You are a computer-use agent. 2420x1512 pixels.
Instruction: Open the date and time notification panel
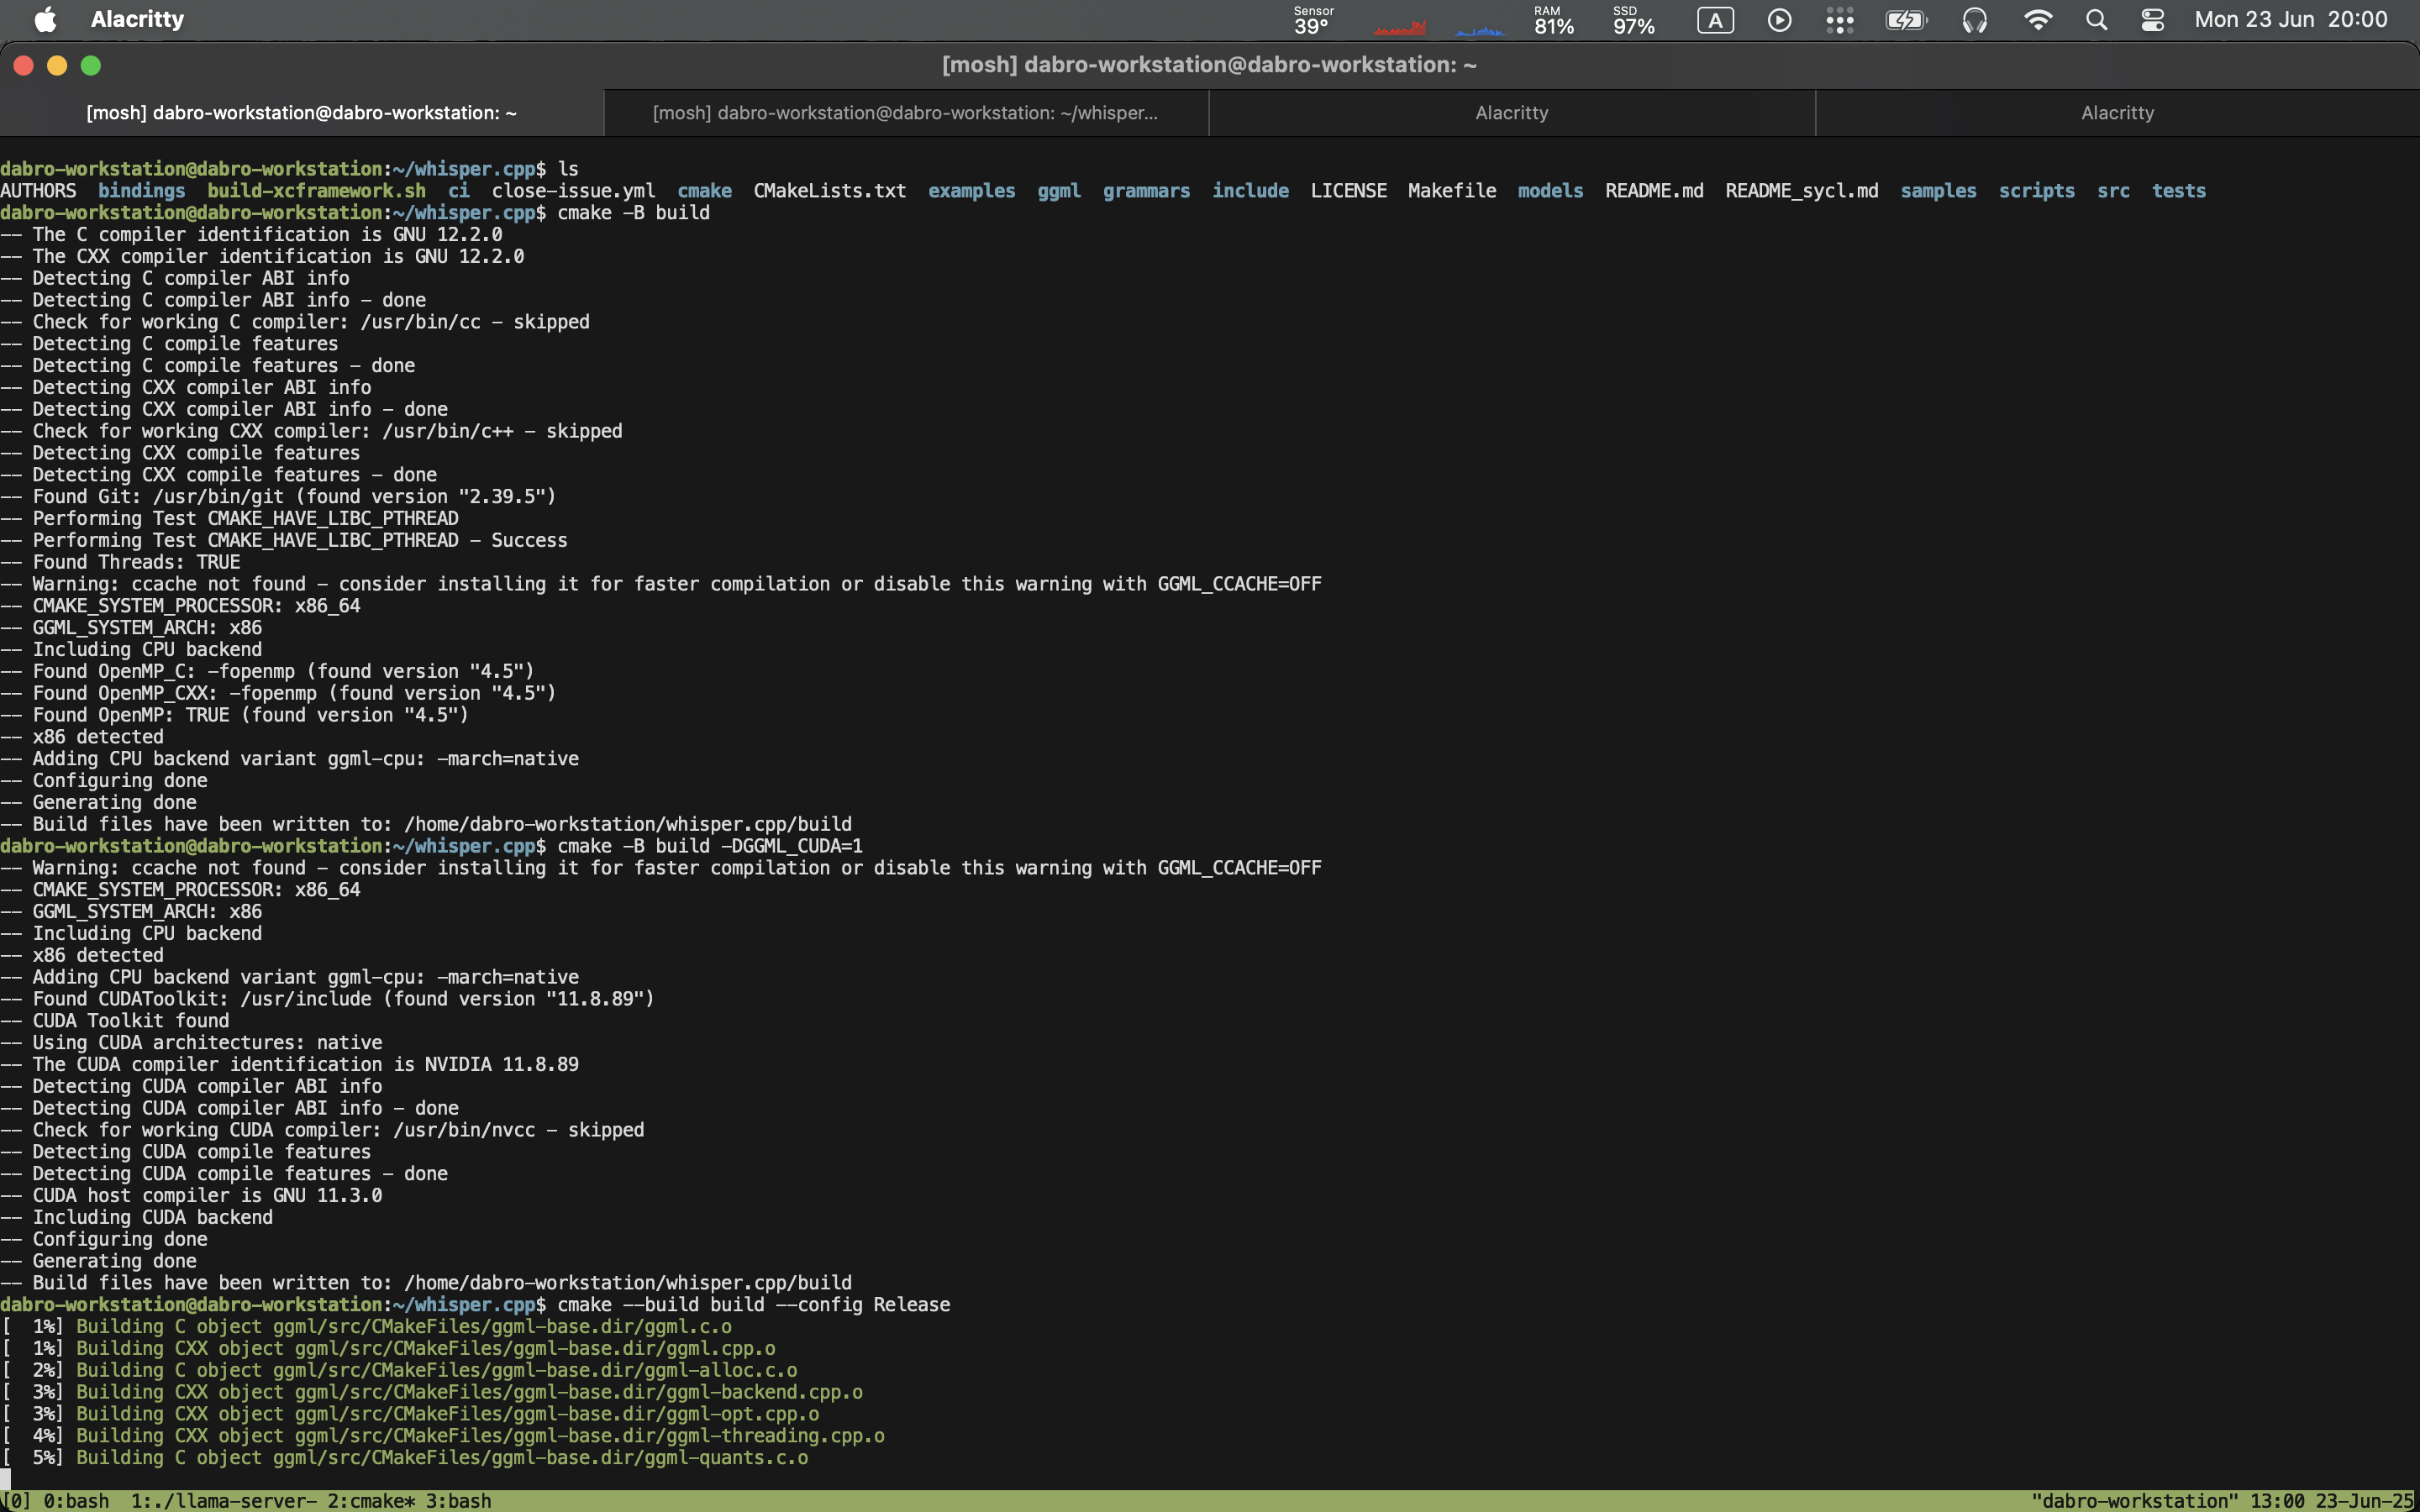click(2290, 20)
